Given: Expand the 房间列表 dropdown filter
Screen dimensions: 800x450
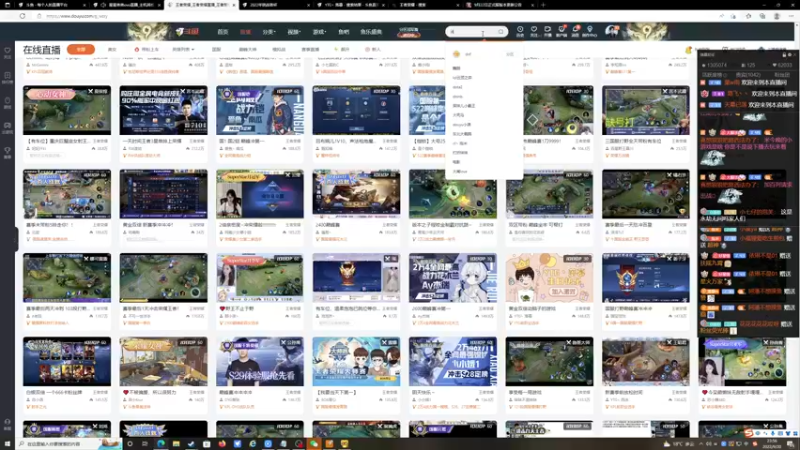Looking at the screenshot, I should (x=183, y=49).
